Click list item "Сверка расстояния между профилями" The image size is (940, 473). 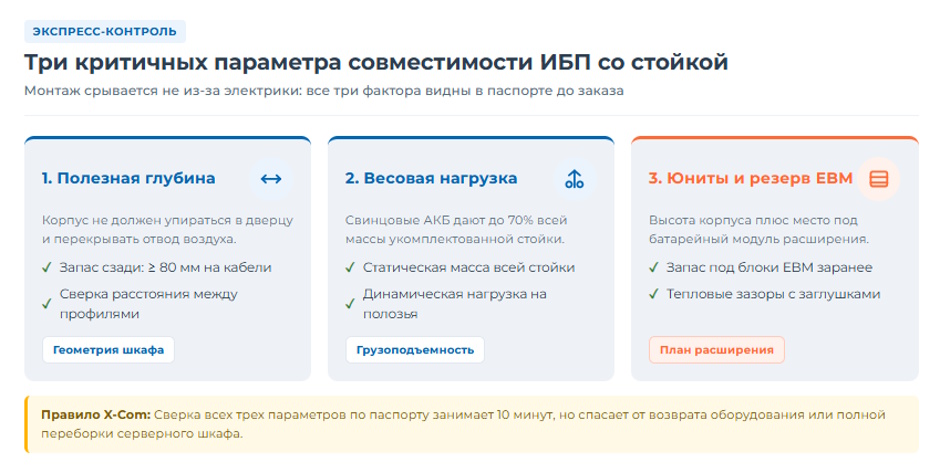pyautogui.click(x=149, y=304)
